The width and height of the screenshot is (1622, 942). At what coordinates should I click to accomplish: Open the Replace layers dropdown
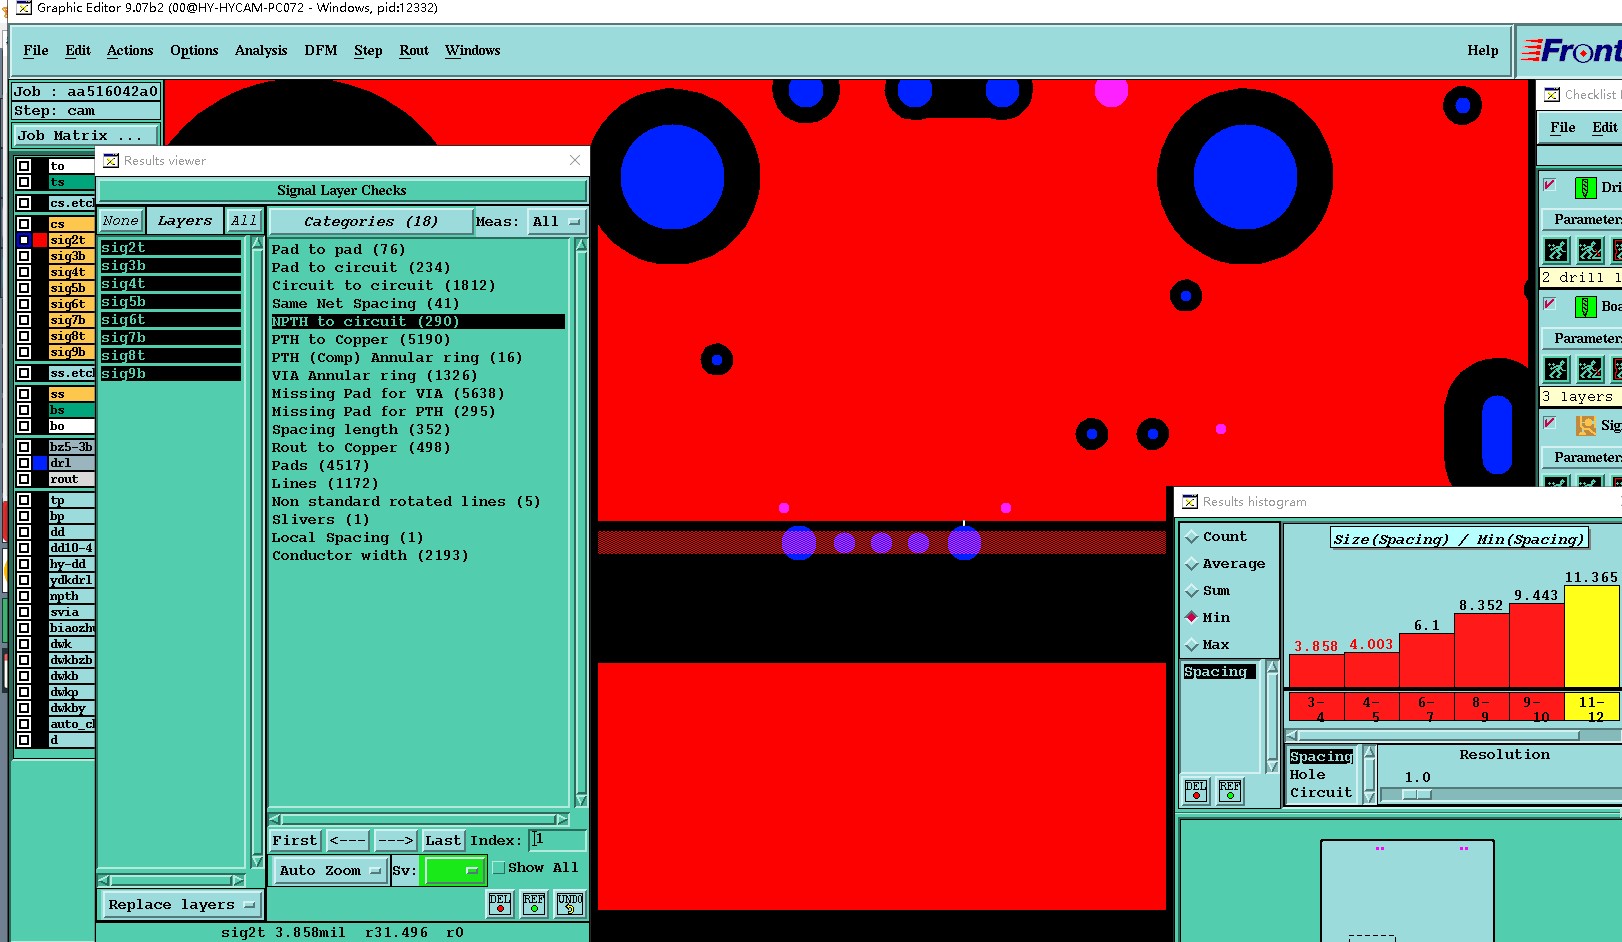click(180, 905)
